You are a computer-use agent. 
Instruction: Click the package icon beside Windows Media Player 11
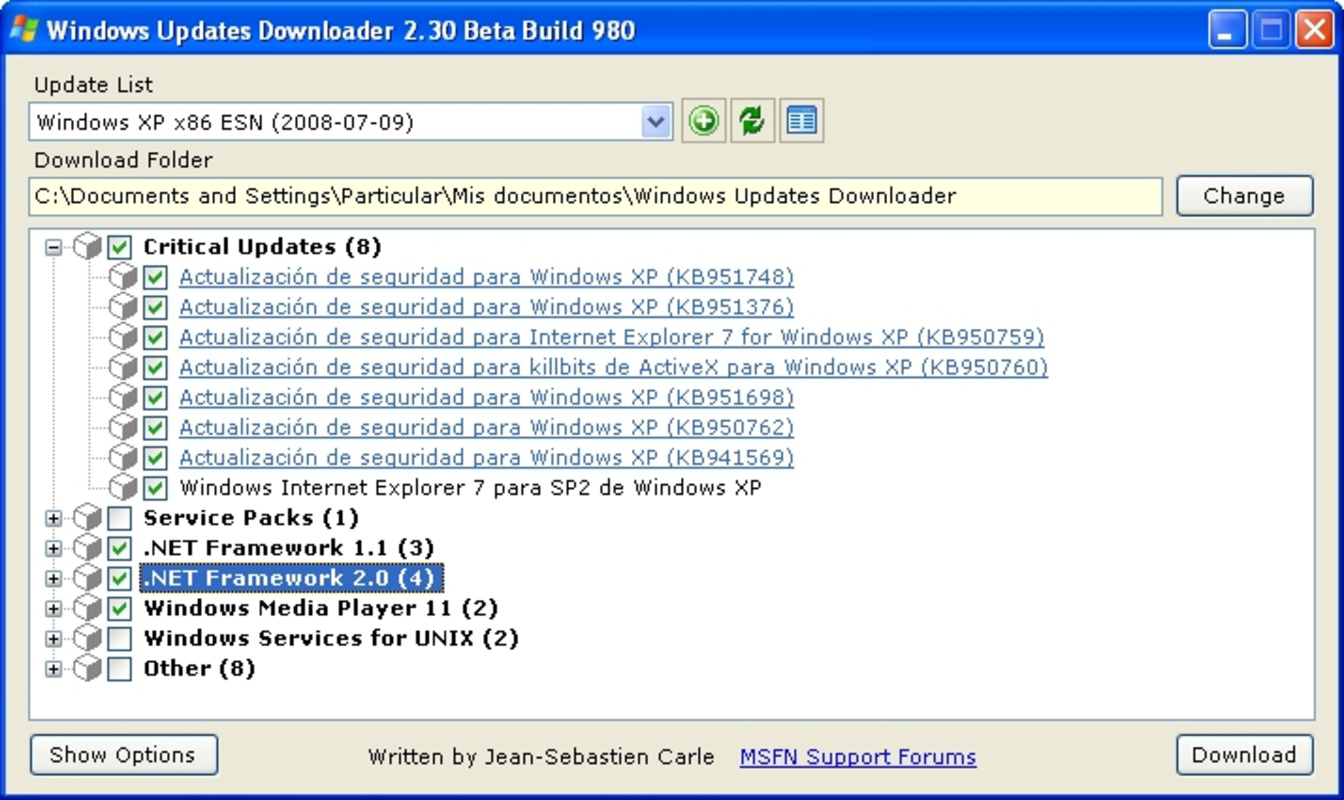coord(88,608)
